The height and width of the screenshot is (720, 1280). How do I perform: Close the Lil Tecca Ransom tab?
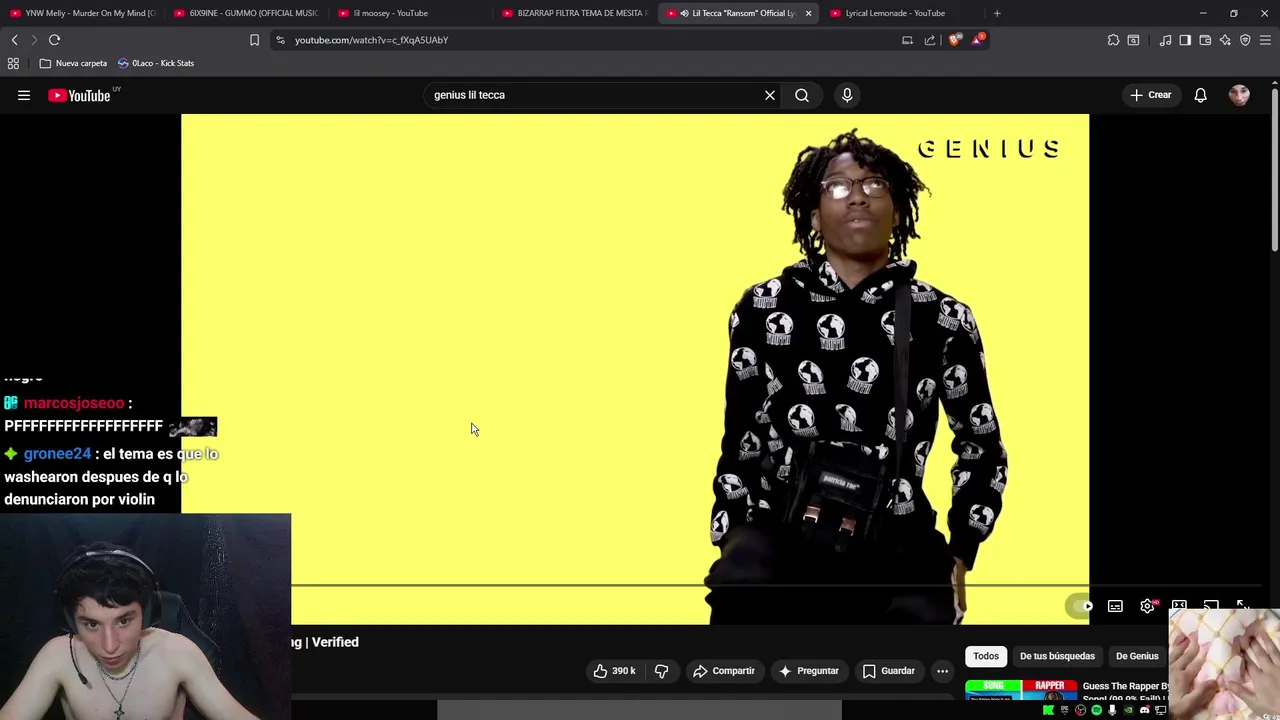coord(808,13)
